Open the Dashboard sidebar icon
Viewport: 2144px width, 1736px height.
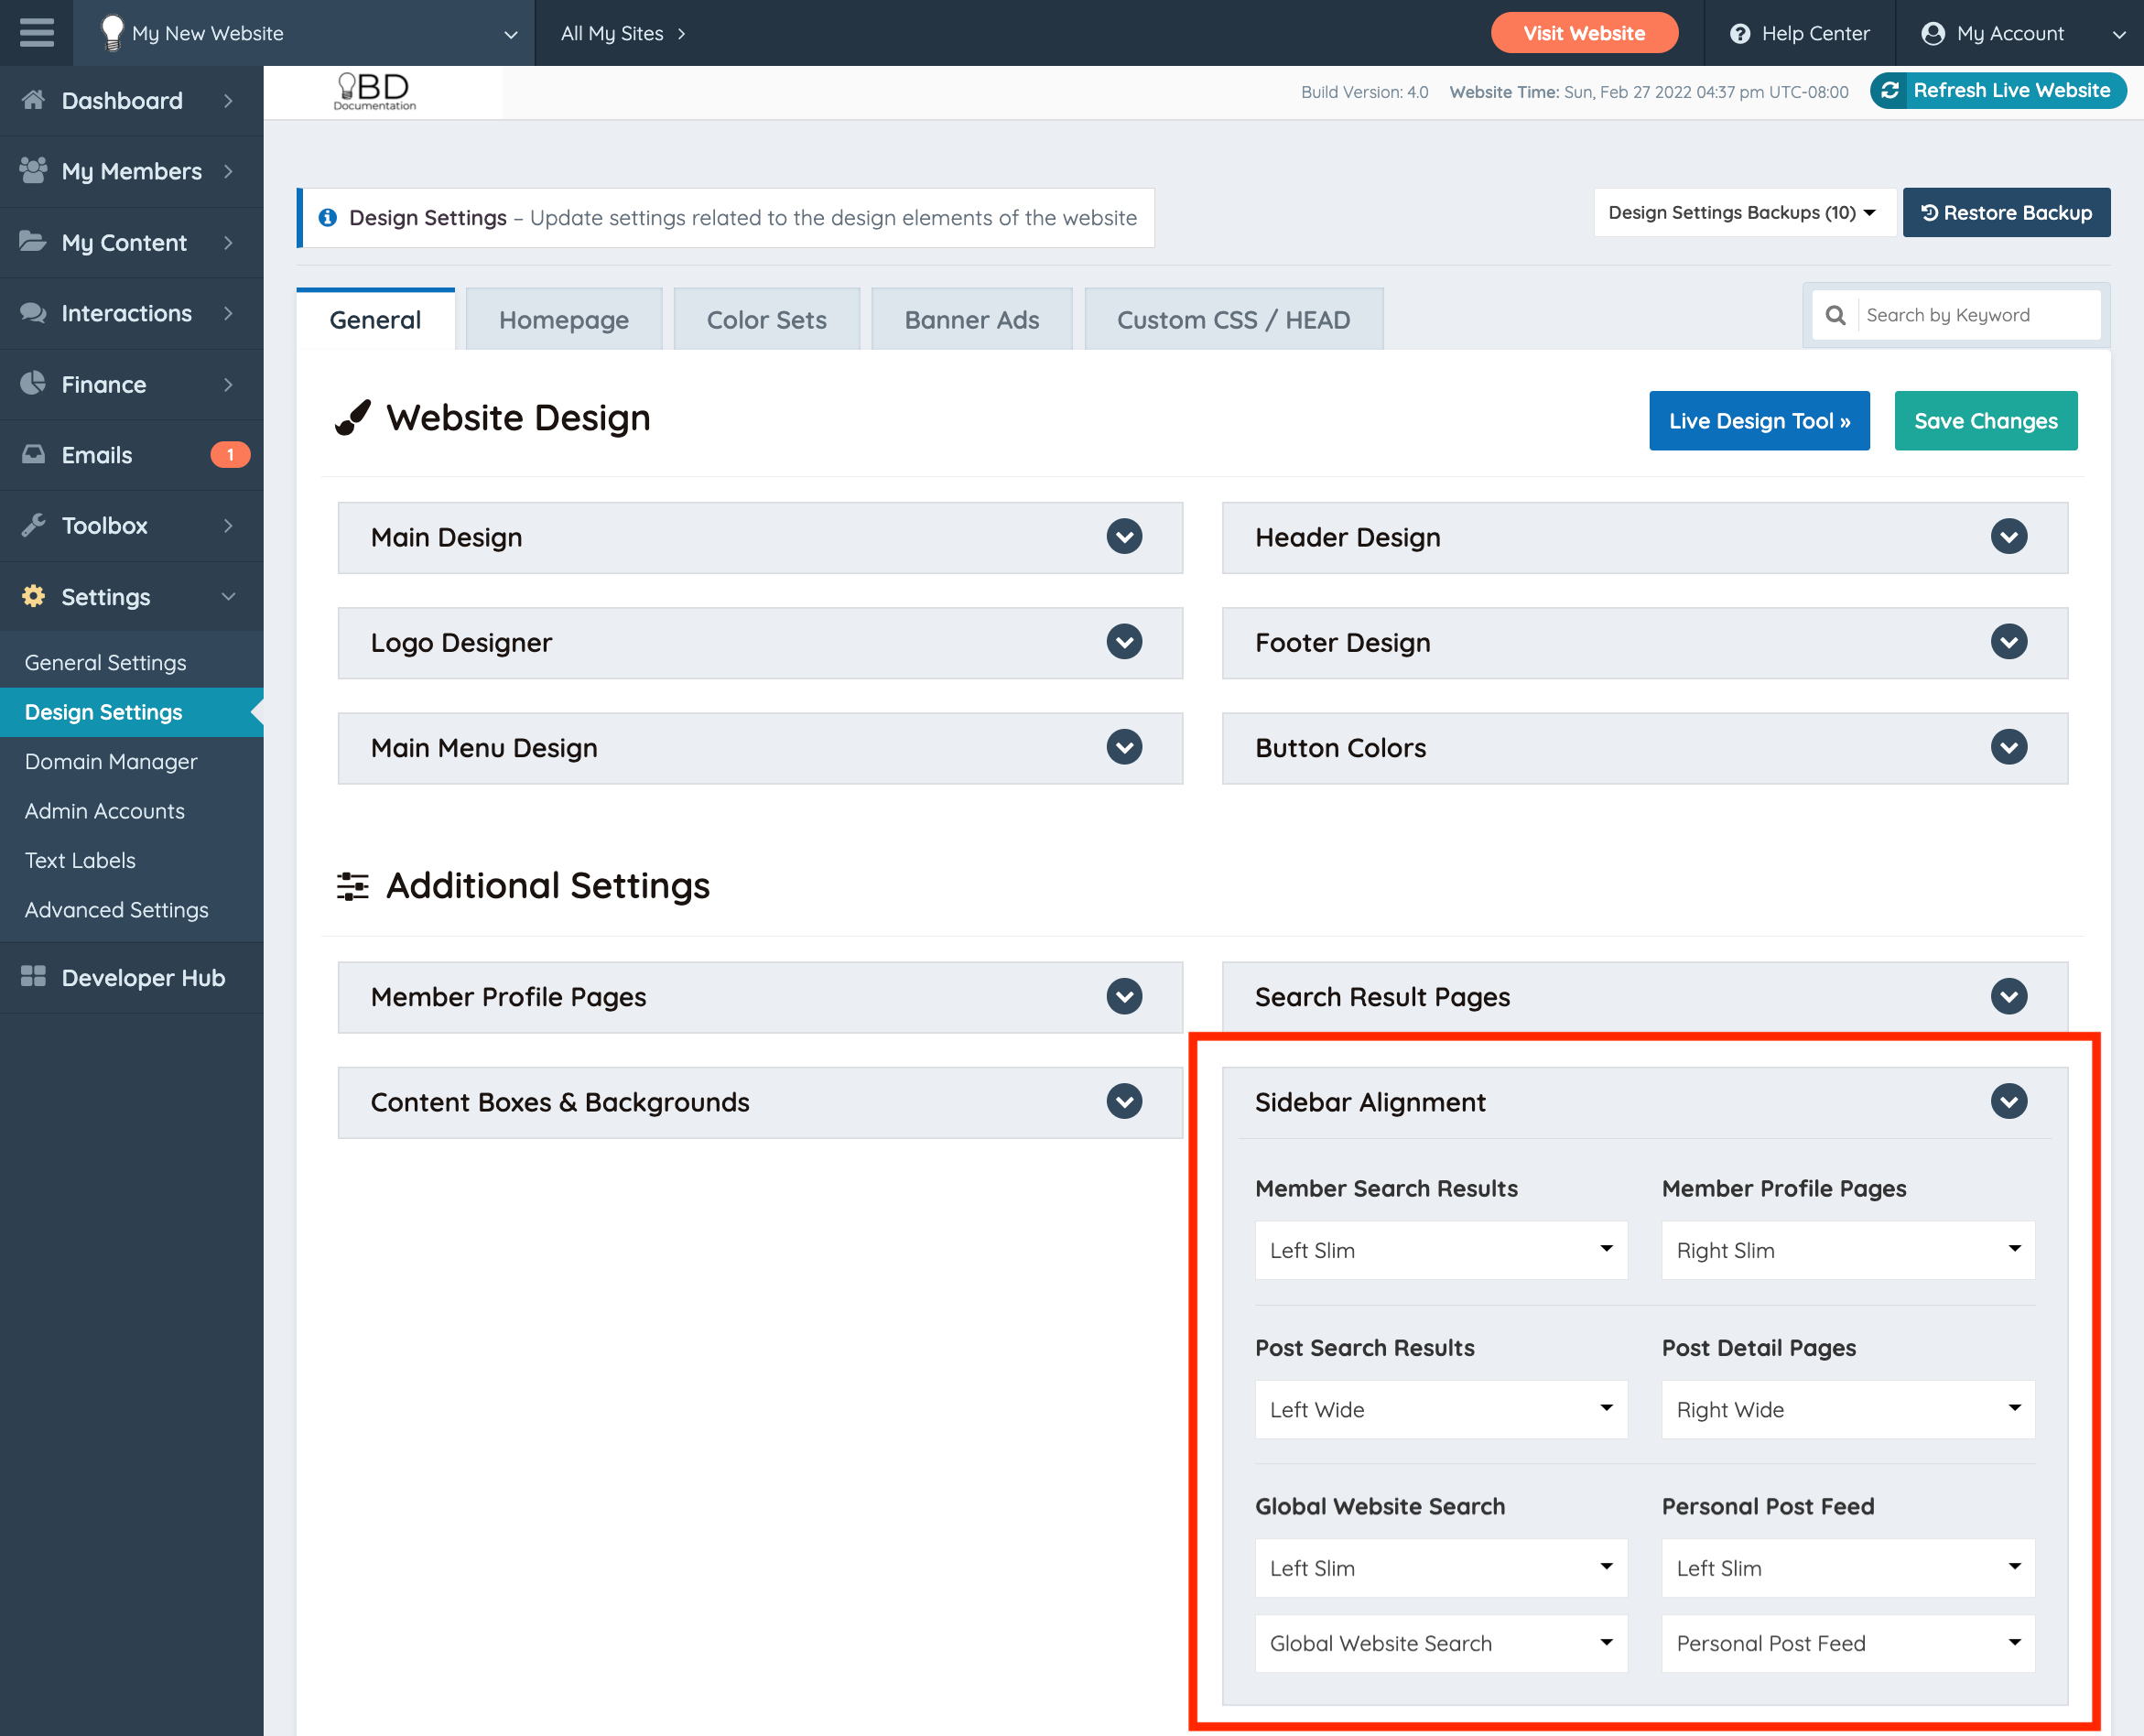[x=33, y=100]
